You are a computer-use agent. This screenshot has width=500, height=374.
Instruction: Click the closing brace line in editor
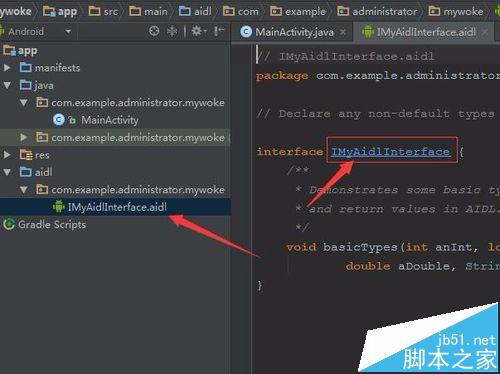click(x=260, y=285)
